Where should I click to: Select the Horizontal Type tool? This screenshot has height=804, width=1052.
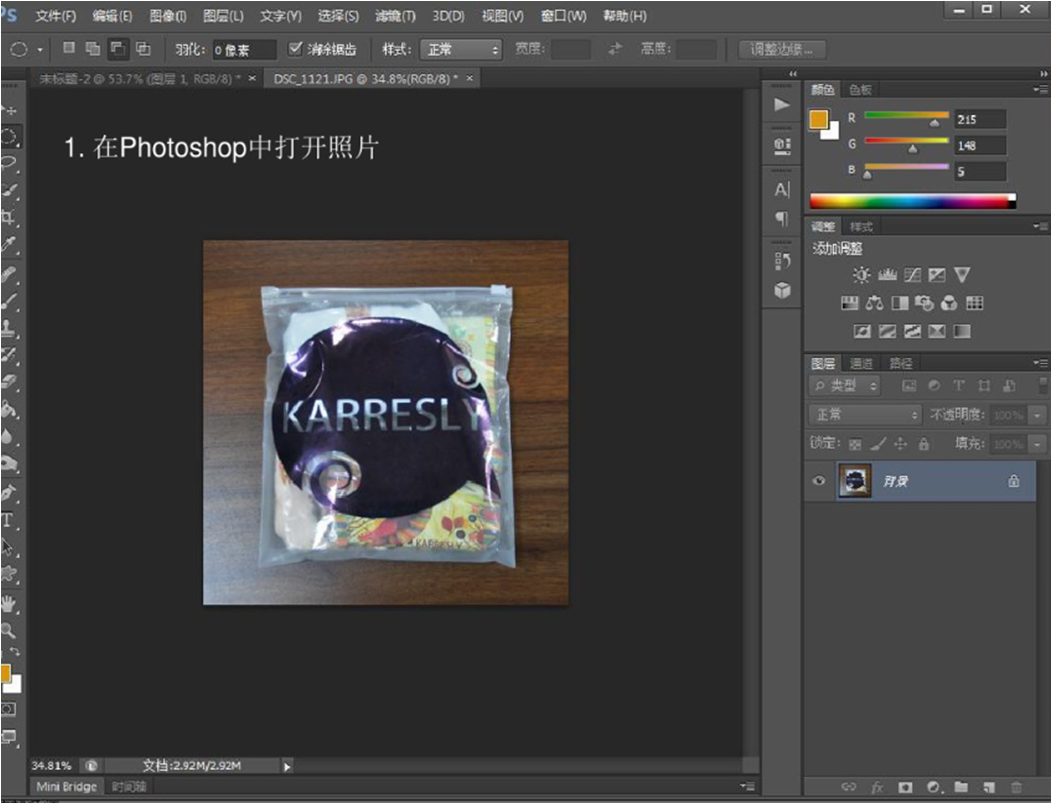point(7,519)
